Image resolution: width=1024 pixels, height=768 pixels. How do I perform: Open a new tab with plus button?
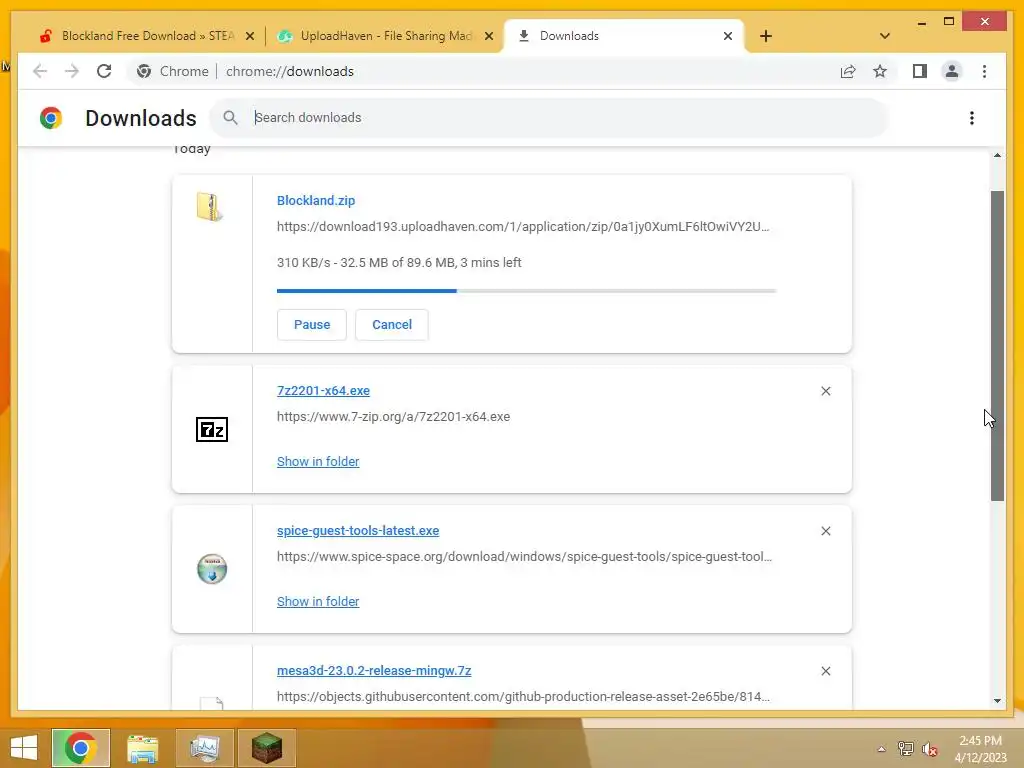(766, 37)
